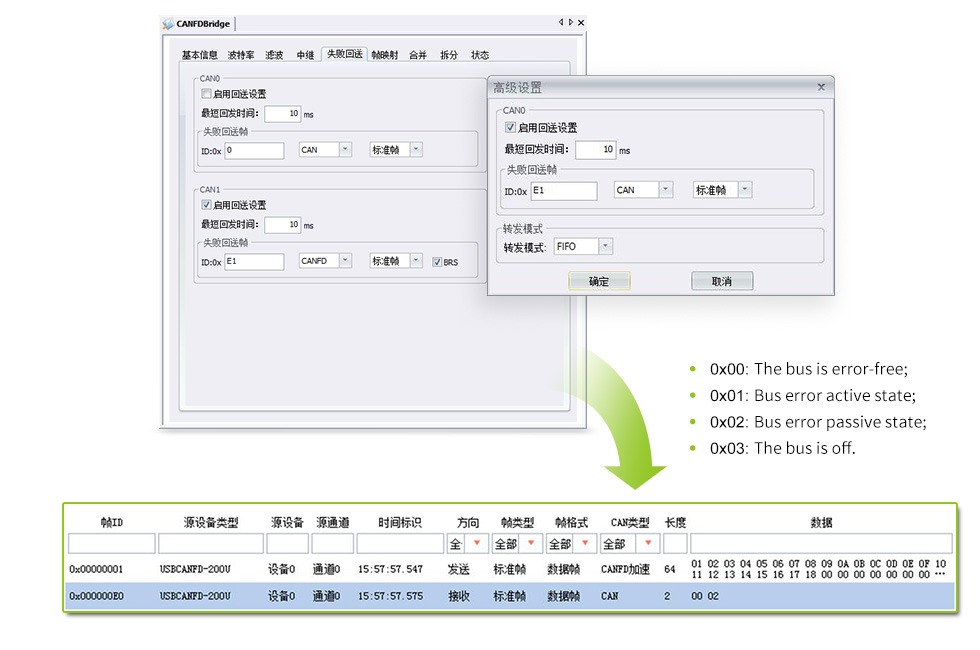Open the 方向 filter dropdown in the table
The height and width of the screenshot is (650, 980).
[476, 544]
